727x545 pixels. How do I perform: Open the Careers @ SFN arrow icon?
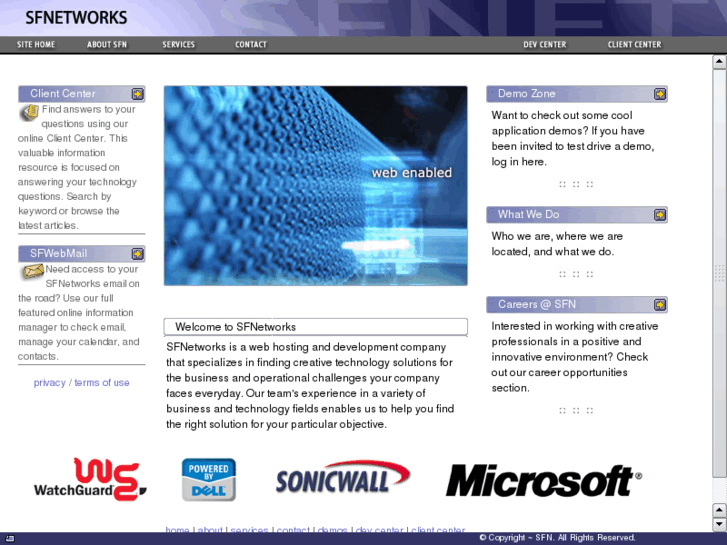coord(660,305)
